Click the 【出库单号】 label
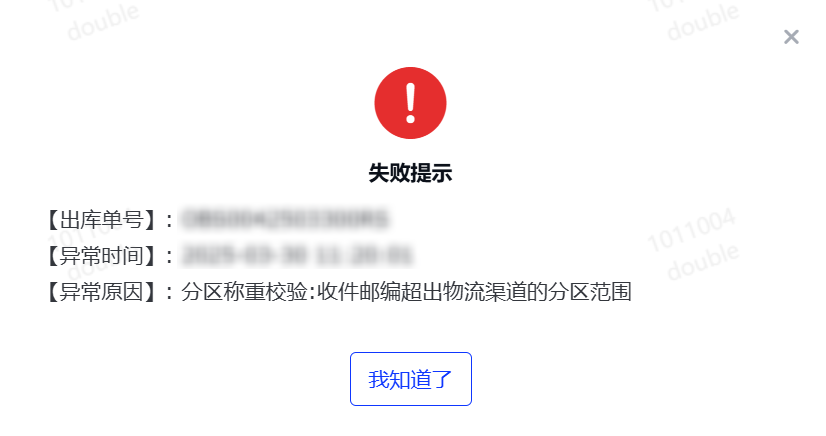 102,220
